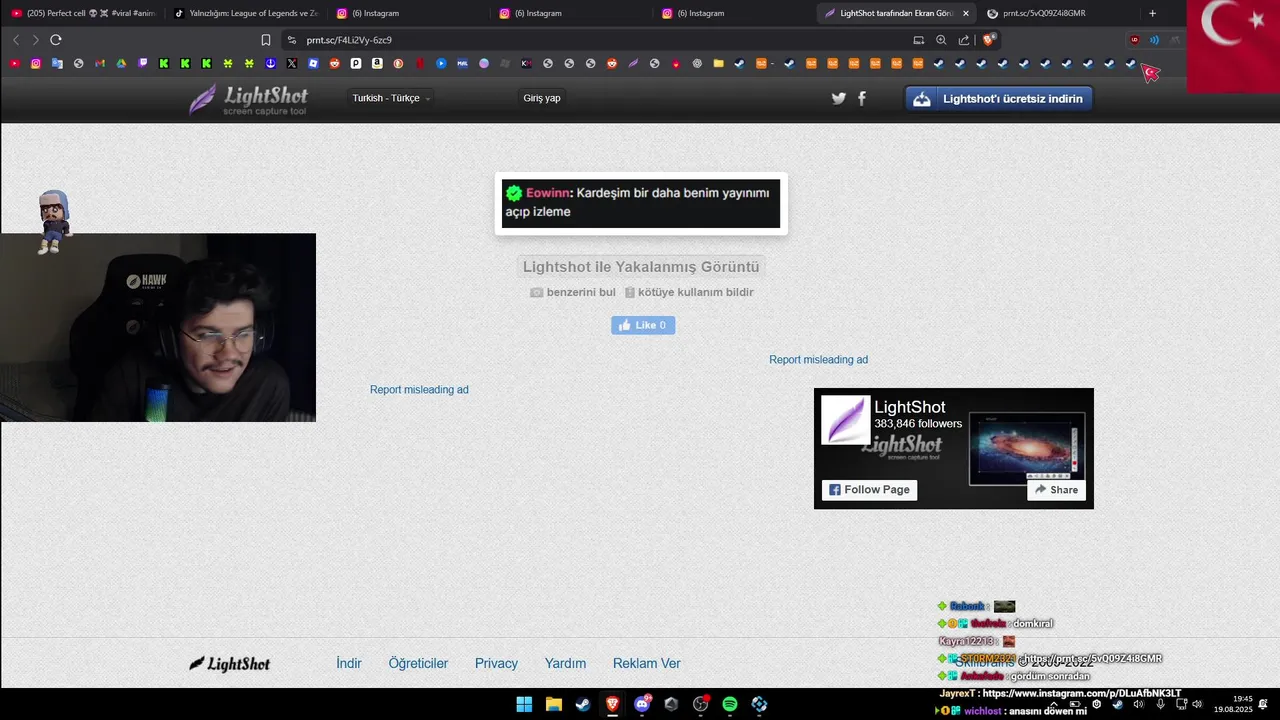Image resolution: width=1280 pixels, height=720 pixels.
Task: Click the LightShot logo in header
Action: click(248, 99)
